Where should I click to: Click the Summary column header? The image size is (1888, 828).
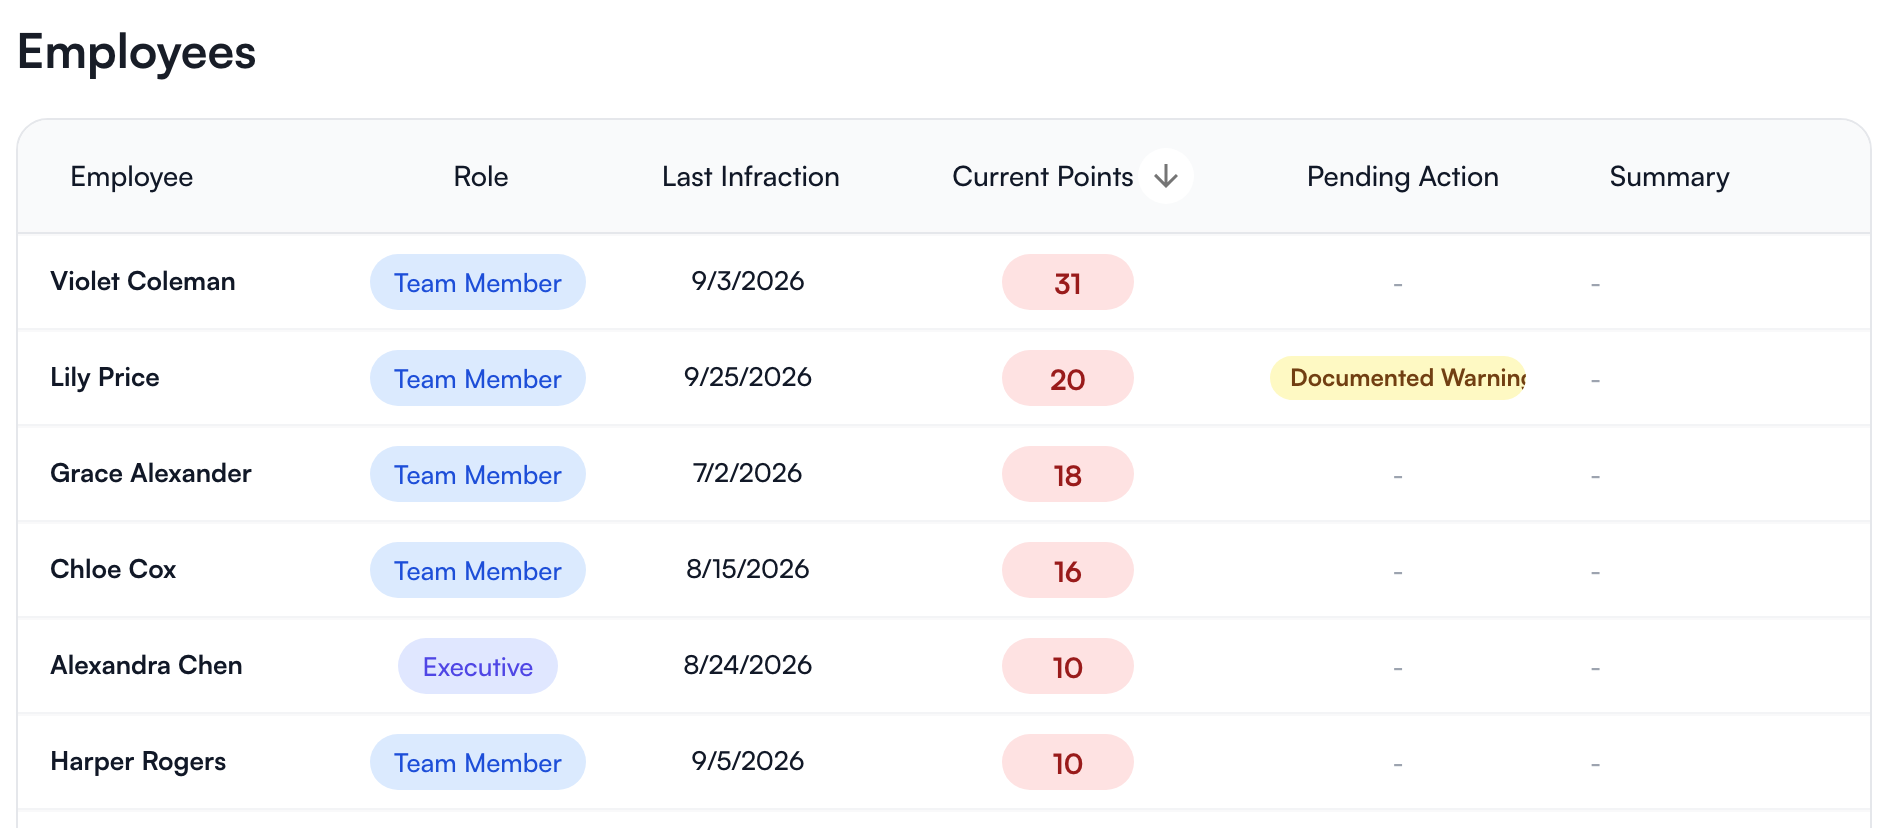(x=1669, y=177)
